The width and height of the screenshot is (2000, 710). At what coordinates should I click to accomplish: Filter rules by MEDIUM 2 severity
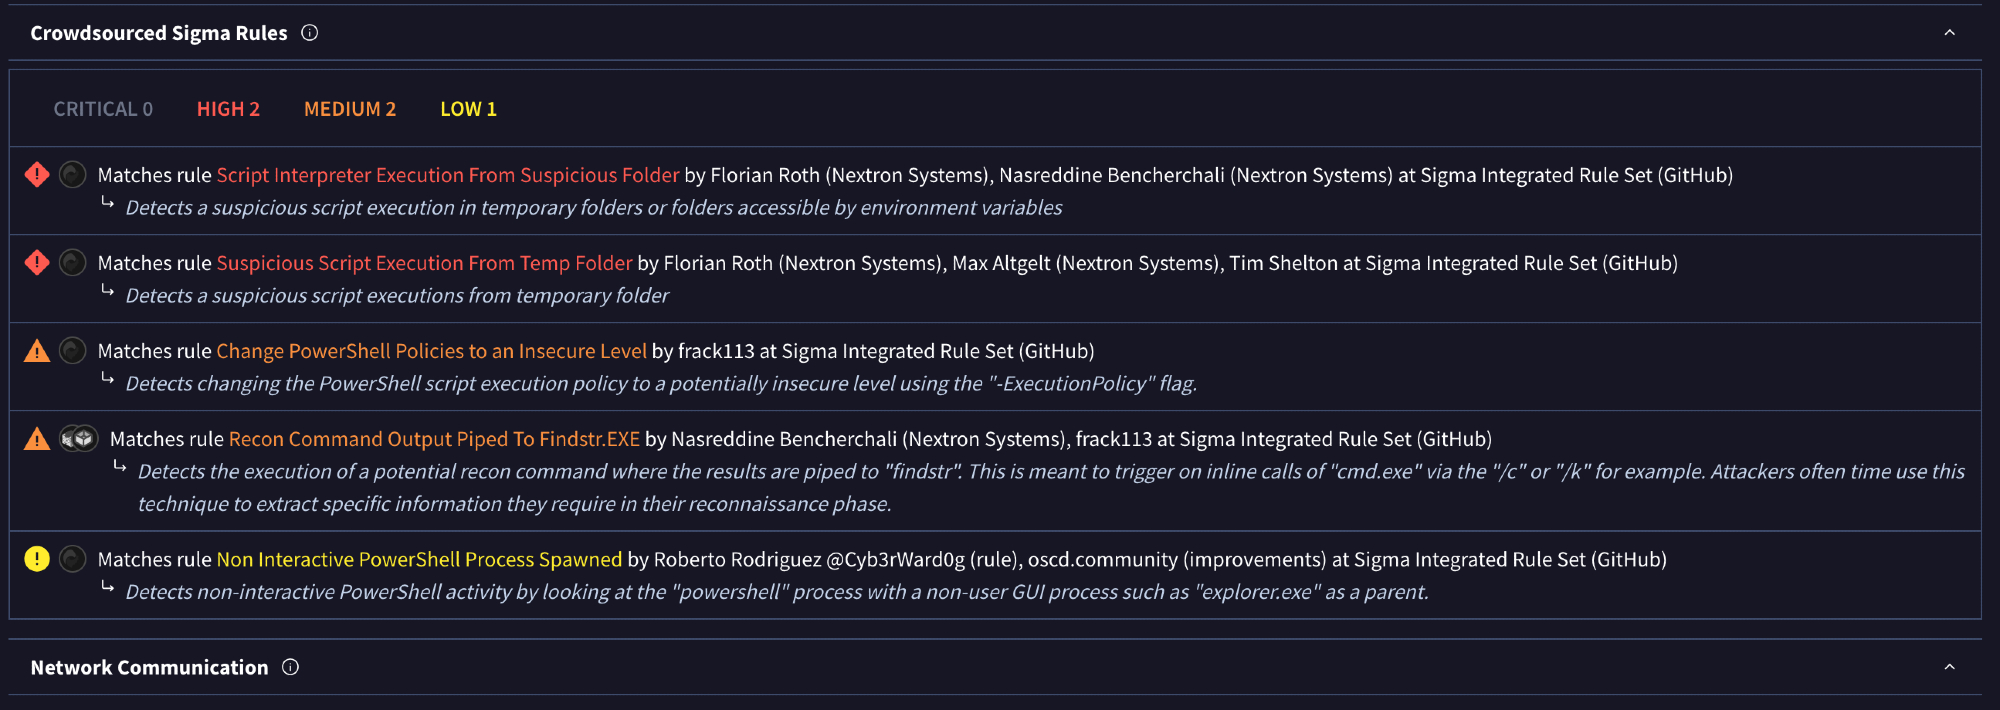[x=350, y=109]
